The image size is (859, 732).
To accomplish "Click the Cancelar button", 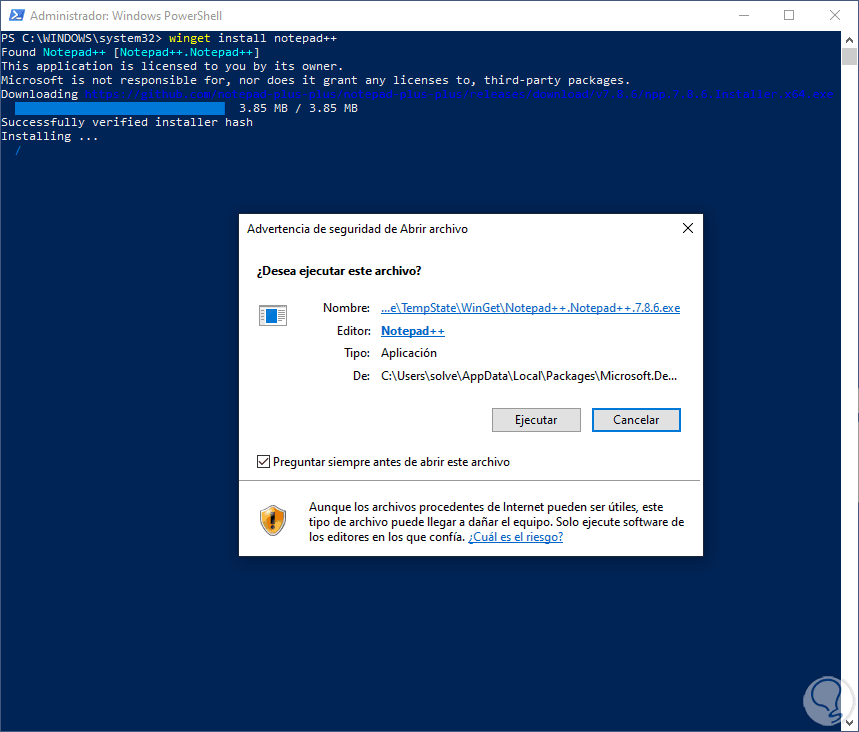I will click(x=636, y=420).
